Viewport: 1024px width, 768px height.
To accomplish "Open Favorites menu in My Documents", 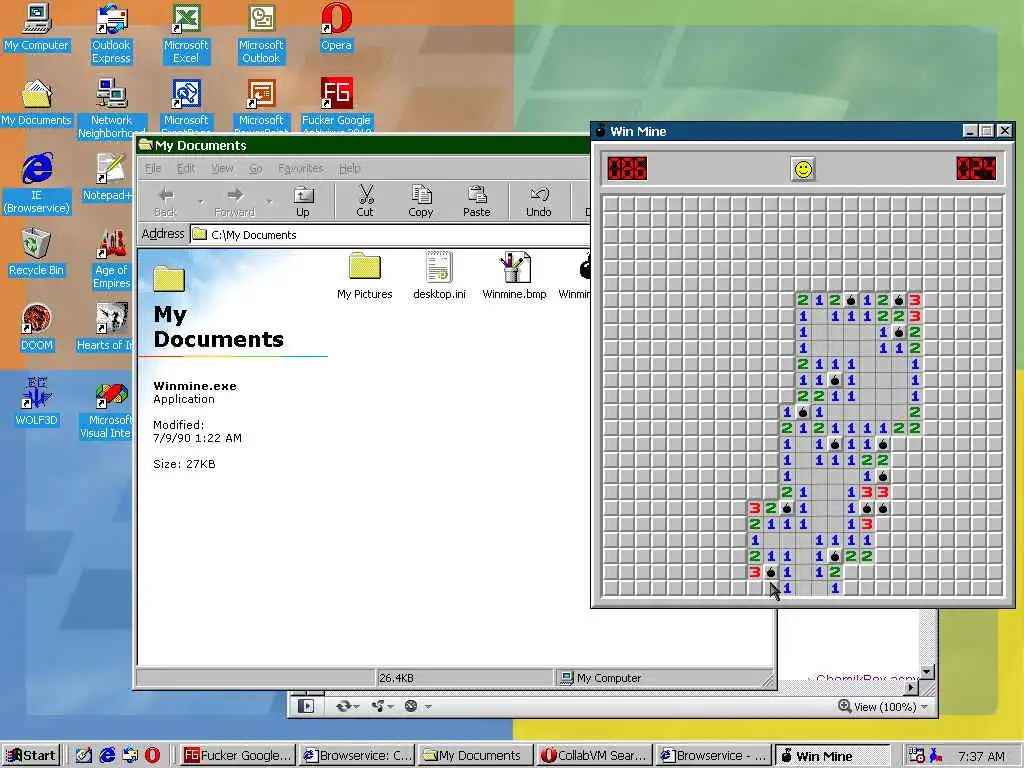I will pyautogui.click(x=300, y=168).
